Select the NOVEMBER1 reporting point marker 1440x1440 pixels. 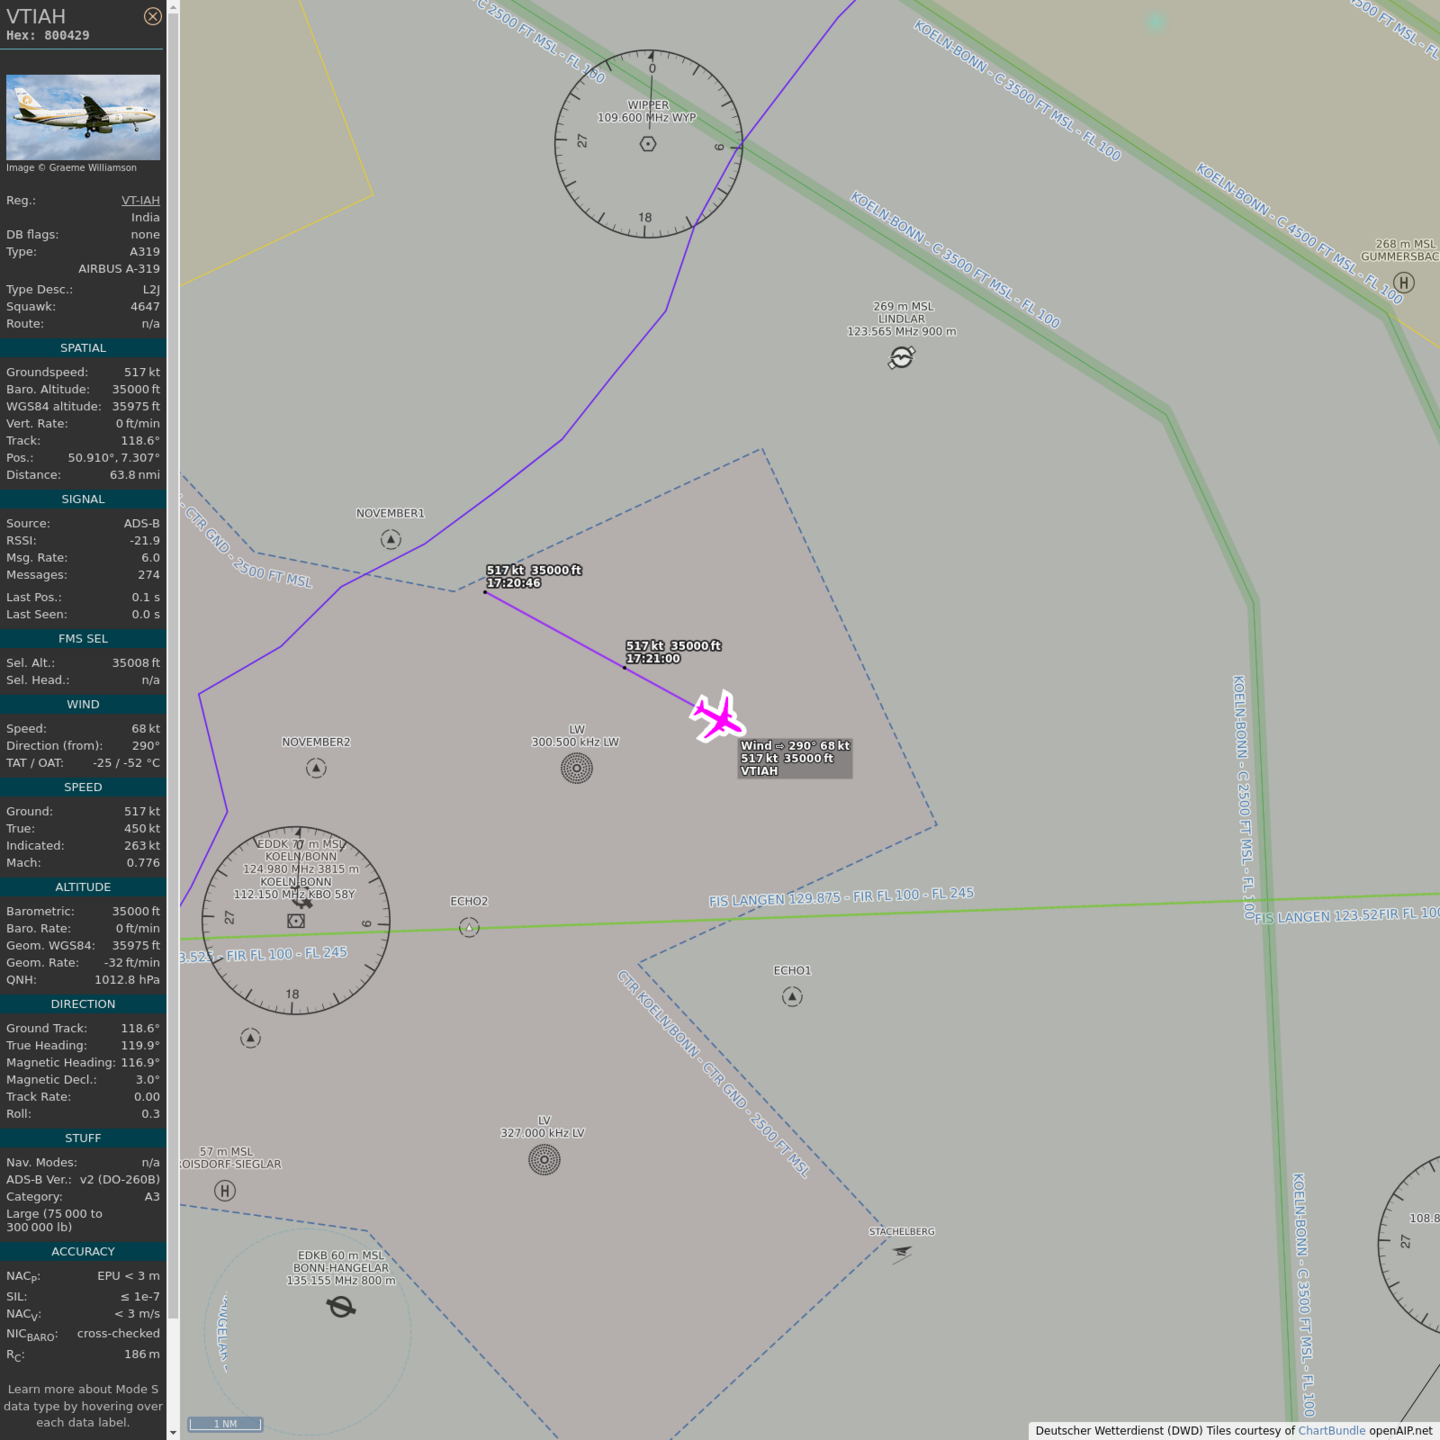[391, 540]
